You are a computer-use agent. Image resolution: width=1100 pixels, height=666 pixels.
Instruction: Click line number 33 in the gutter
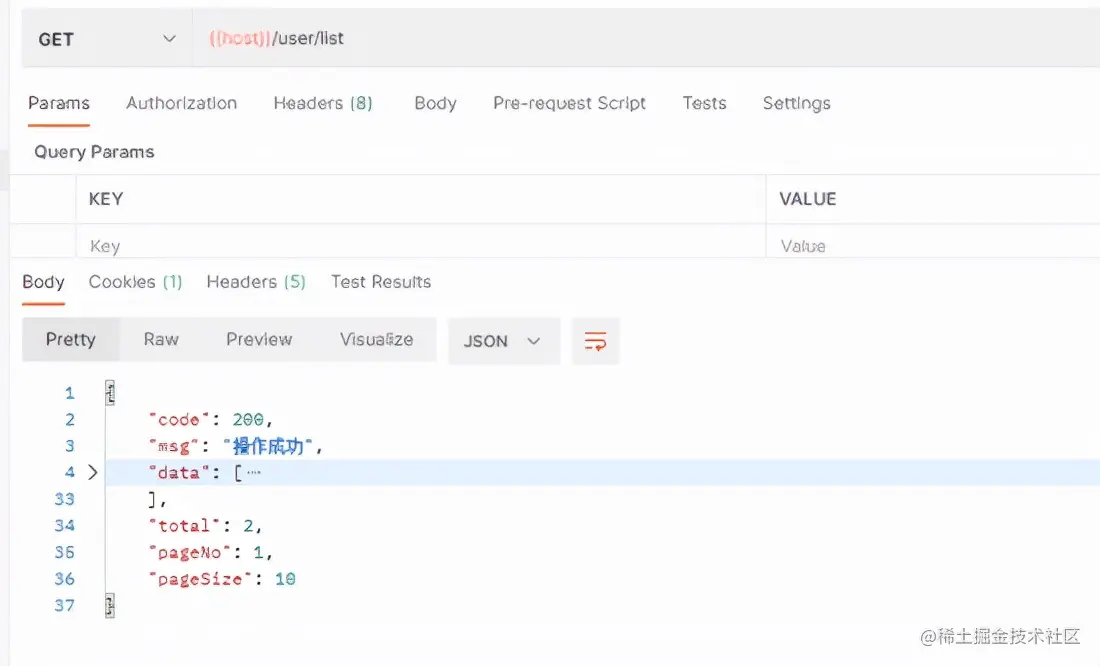(x=65, y=499)
